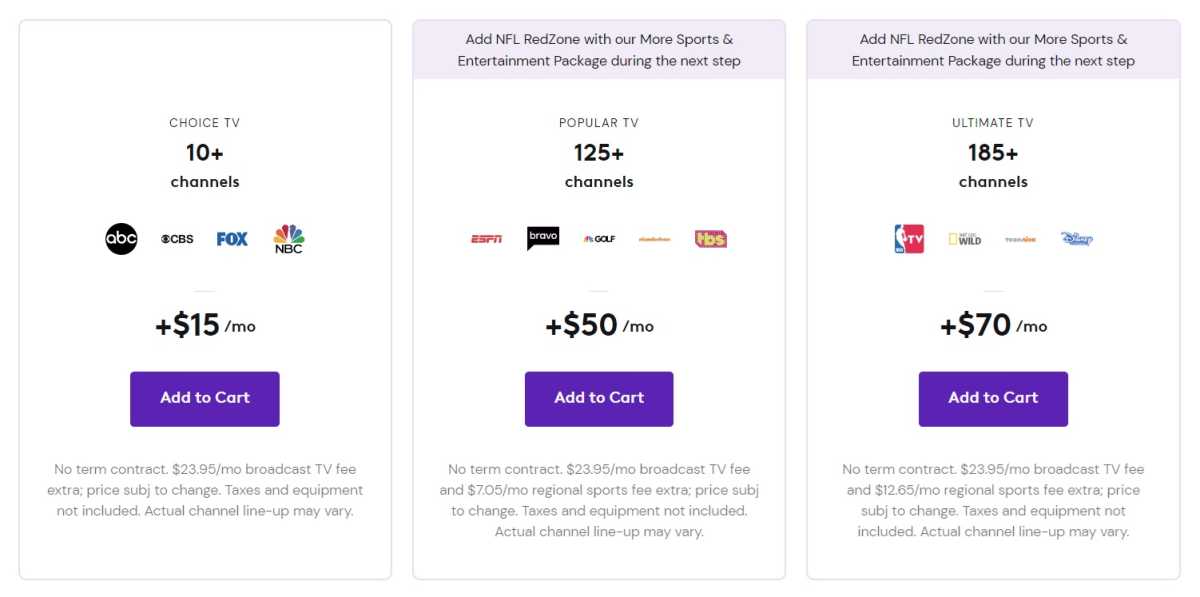
Task: Add the Choice TV plan to cart
Action: [204, 398]
